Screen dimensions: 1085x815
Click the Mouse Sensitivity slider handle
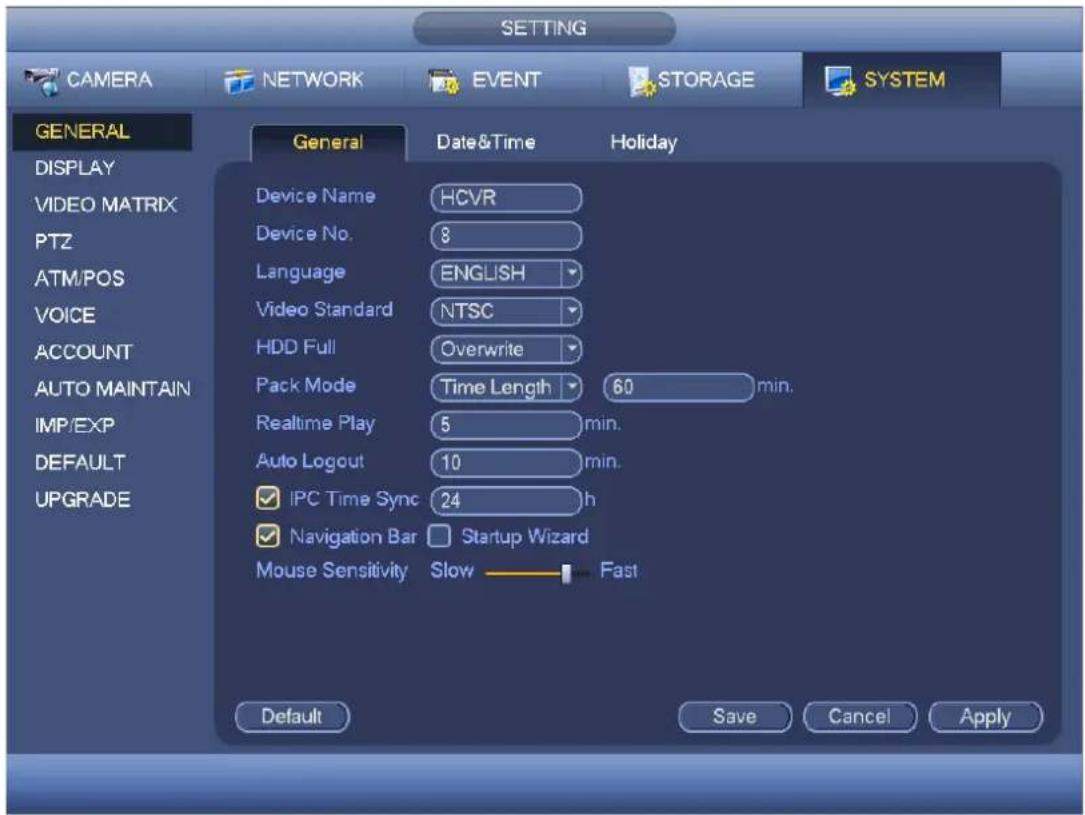point(566,574)
